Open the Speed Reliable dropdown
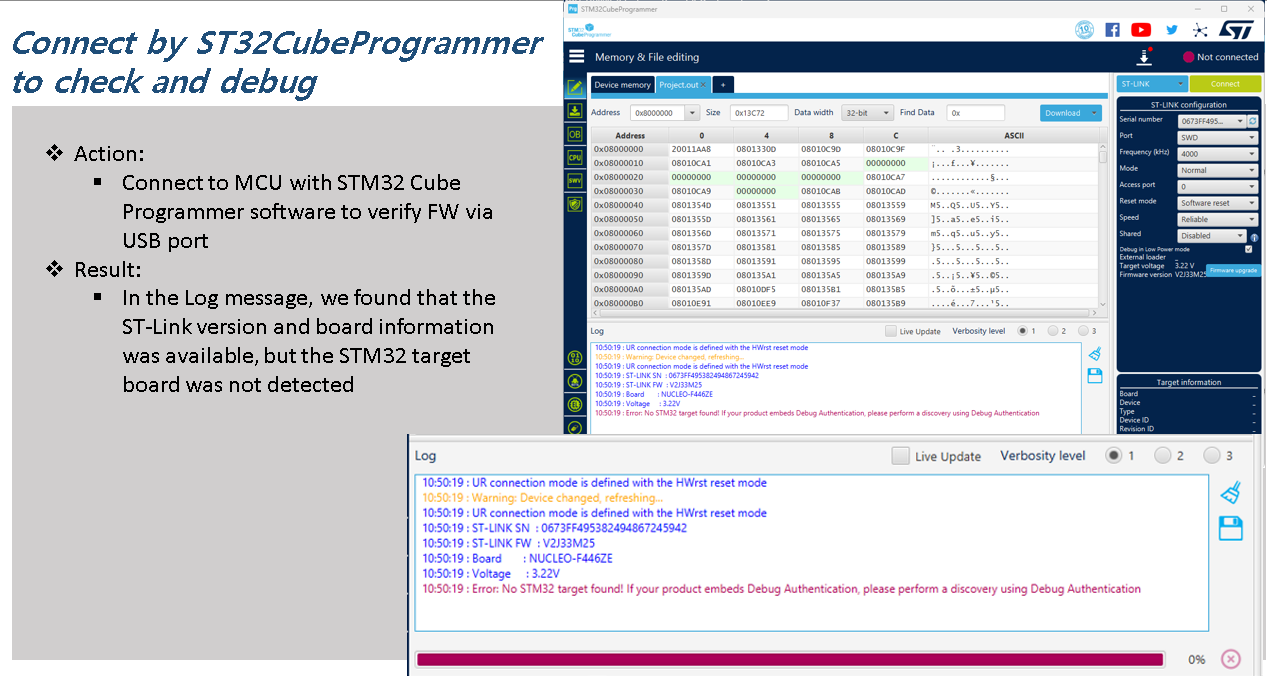The height and width of the screenshot is (676, 1267). pos(1217,219)
